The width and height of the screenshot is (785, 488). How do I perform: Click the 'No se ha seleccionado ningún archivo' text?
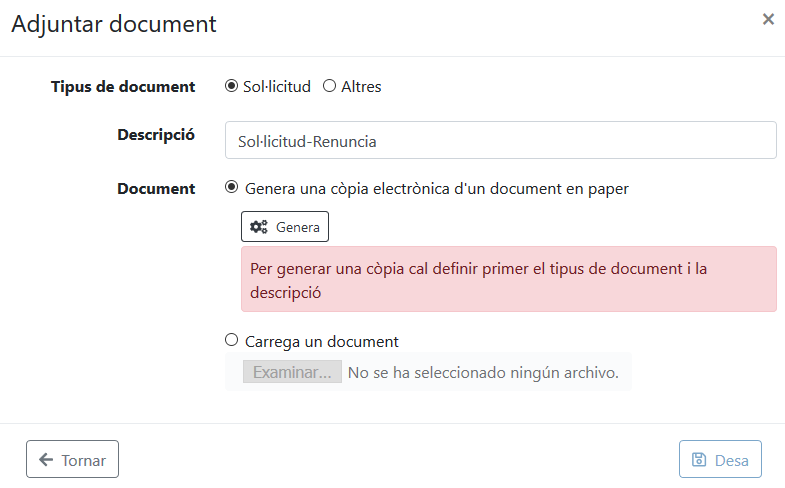(482, 373)
